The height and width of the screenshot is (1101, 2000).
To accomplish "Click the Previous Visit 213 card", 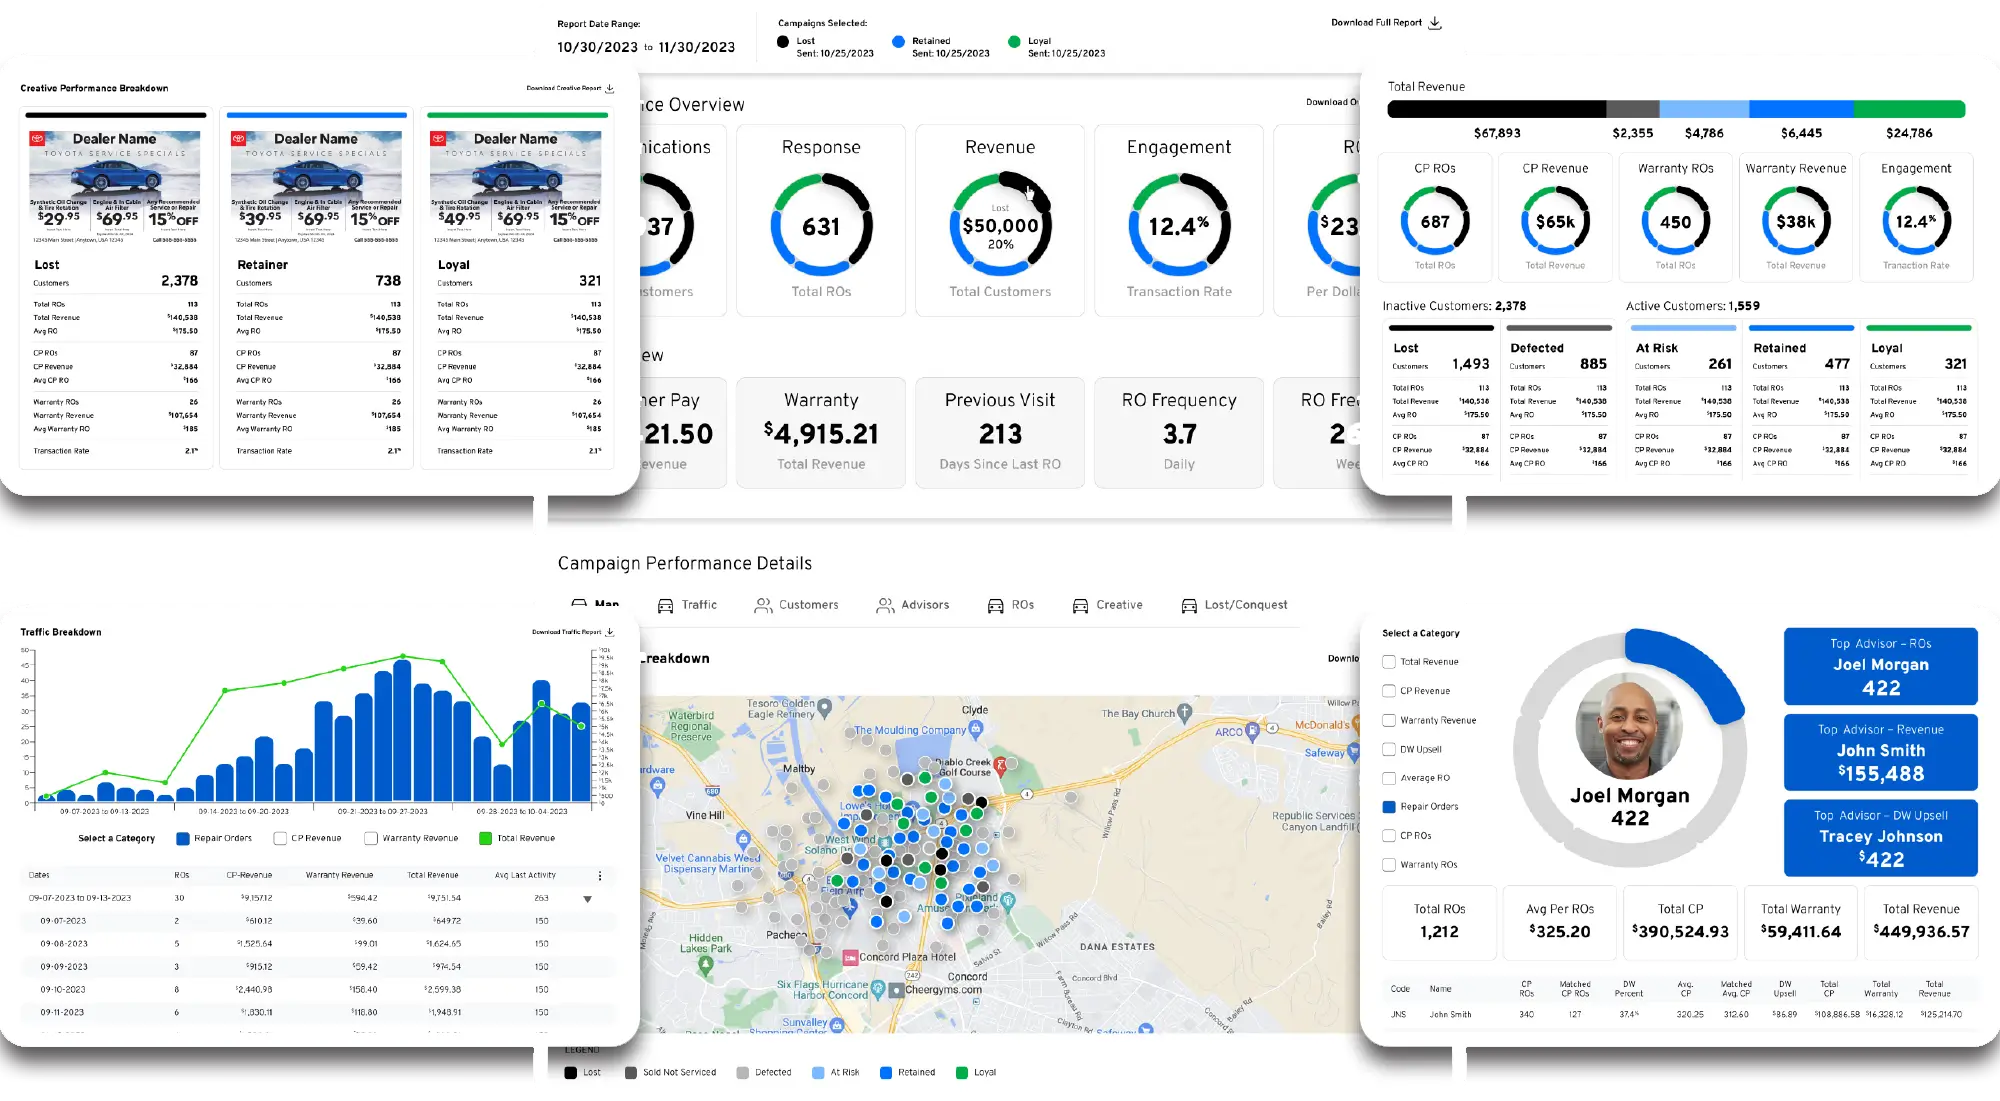I will (x=1000, y=433).
